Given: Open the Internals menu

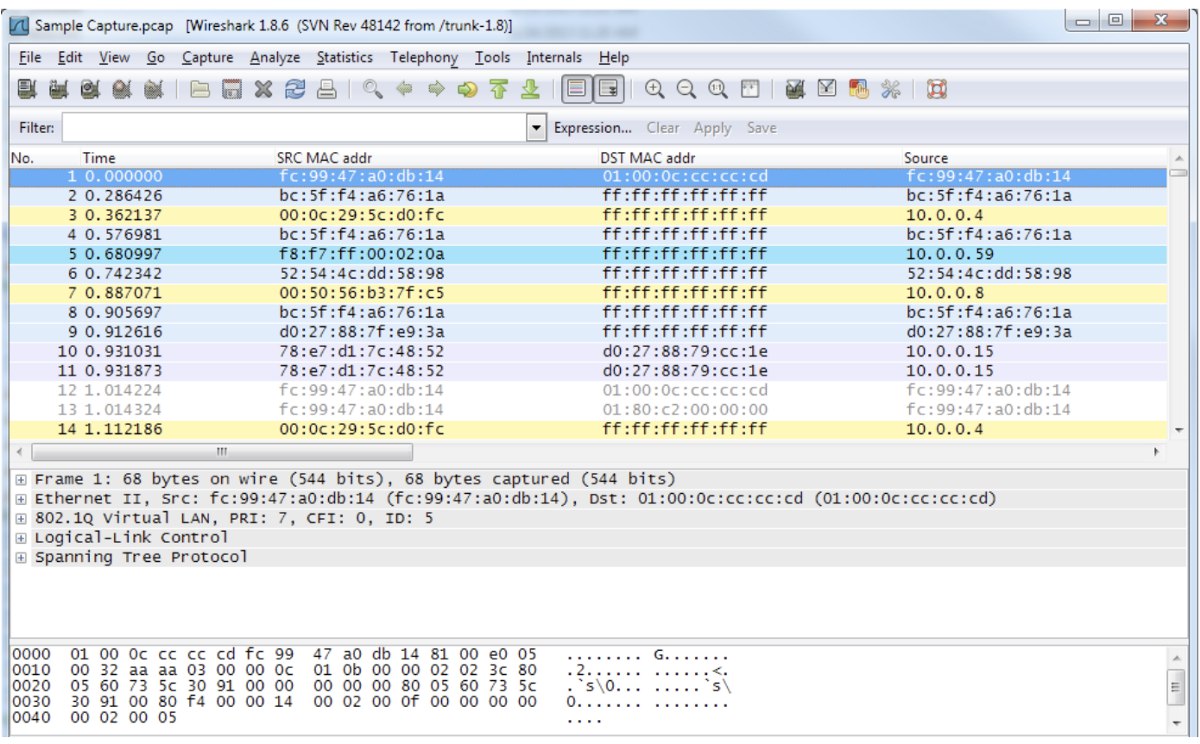Looking at the screenshot, I should point(555,58).
